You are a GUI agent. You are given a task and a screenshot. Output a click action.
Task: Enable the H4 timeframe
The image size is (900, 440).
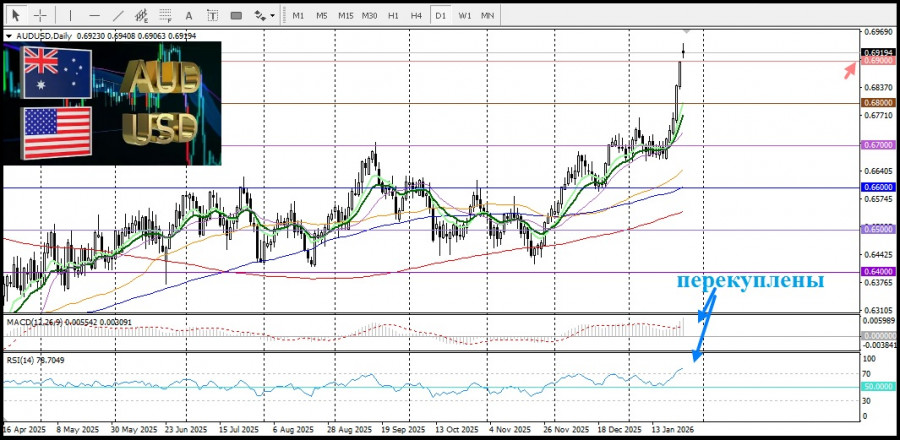pos(417,16)
